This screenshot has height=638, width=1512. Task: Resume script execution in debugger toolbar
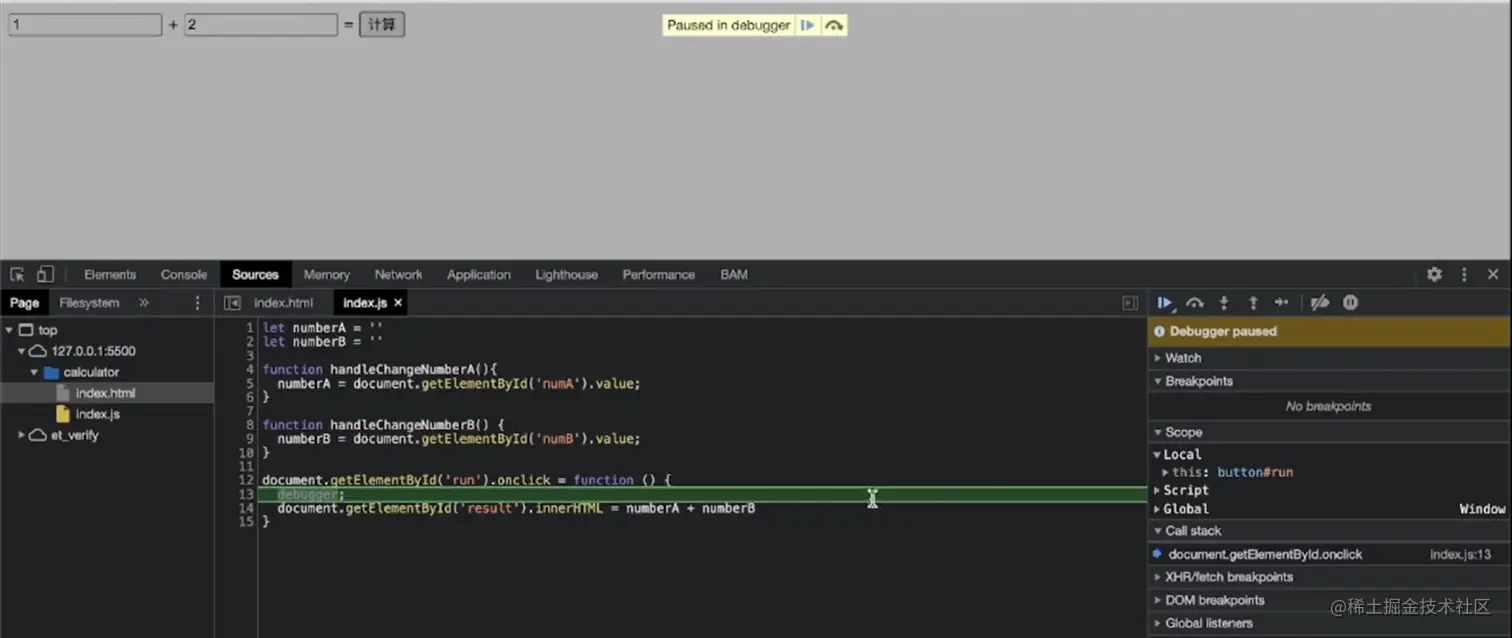(x=1165, y=302)
